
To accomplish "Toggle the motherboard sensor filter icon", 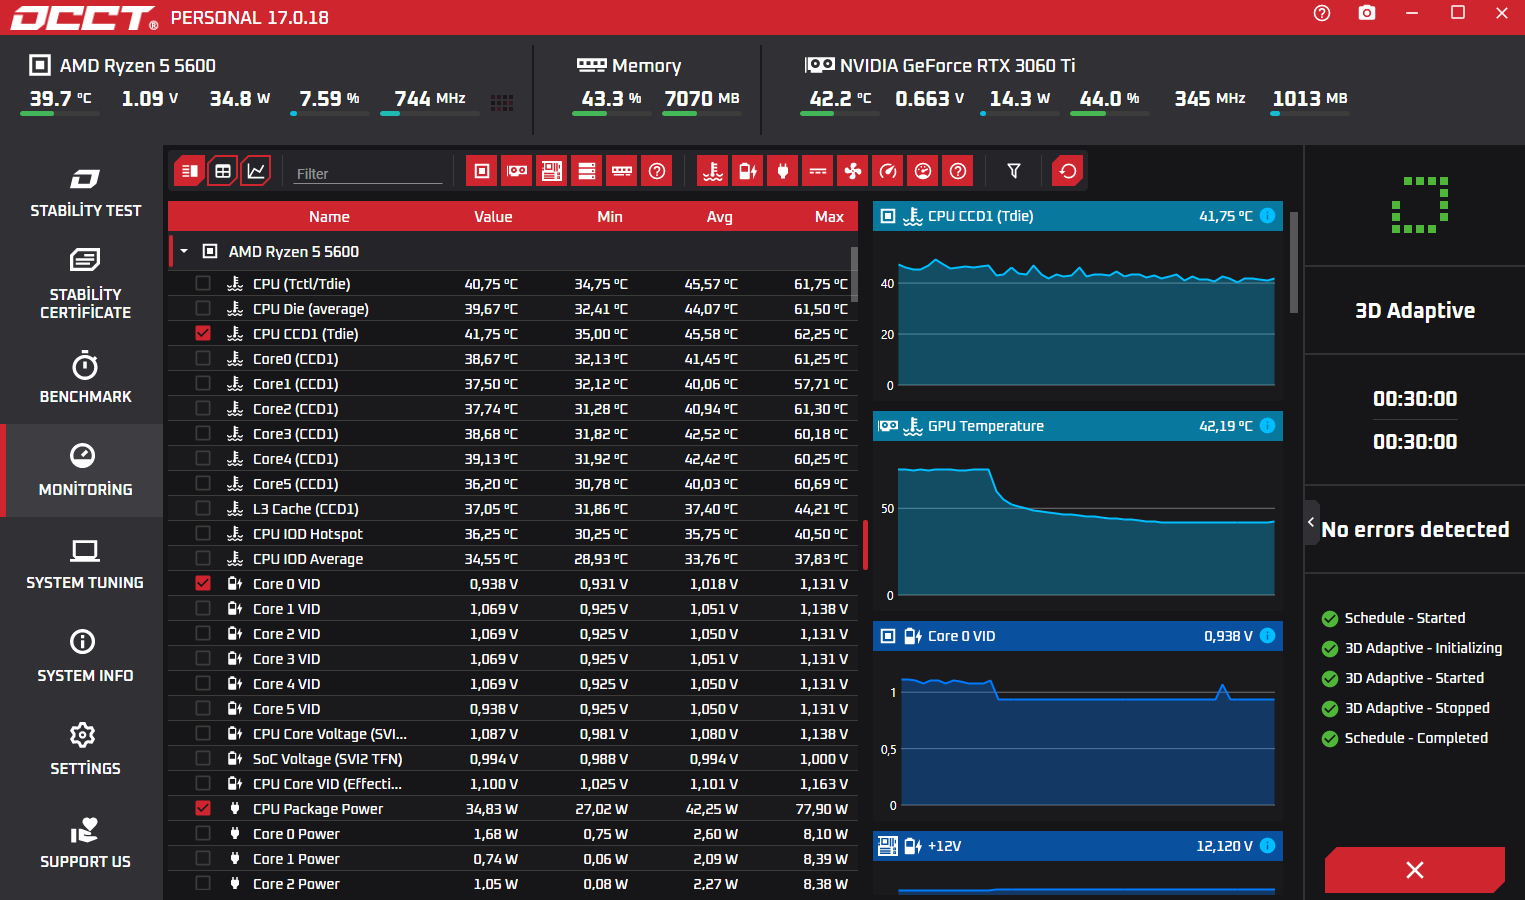I will 552,171.
